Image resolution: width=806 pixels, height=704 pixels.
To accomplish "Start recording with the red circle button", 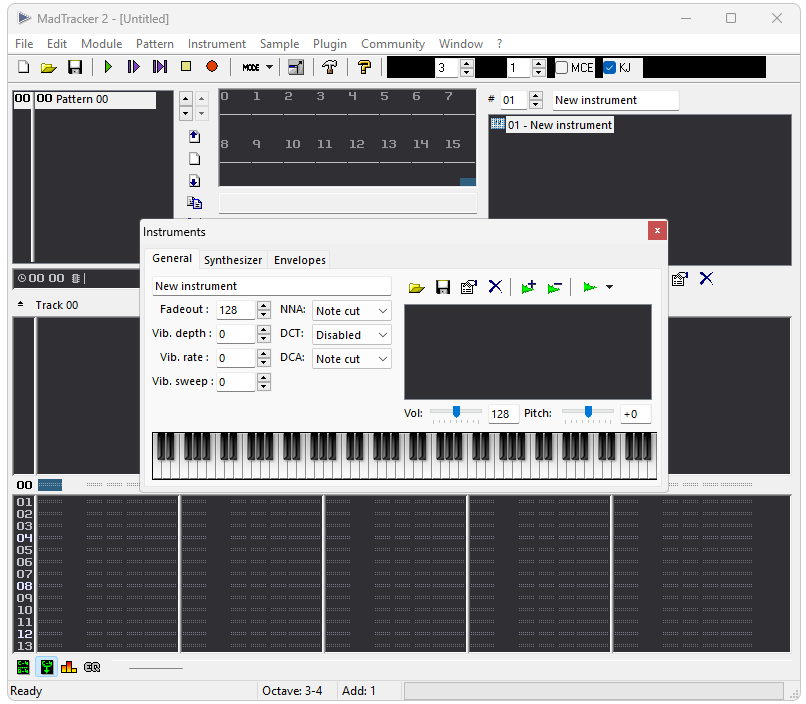I will click(212, 66).
